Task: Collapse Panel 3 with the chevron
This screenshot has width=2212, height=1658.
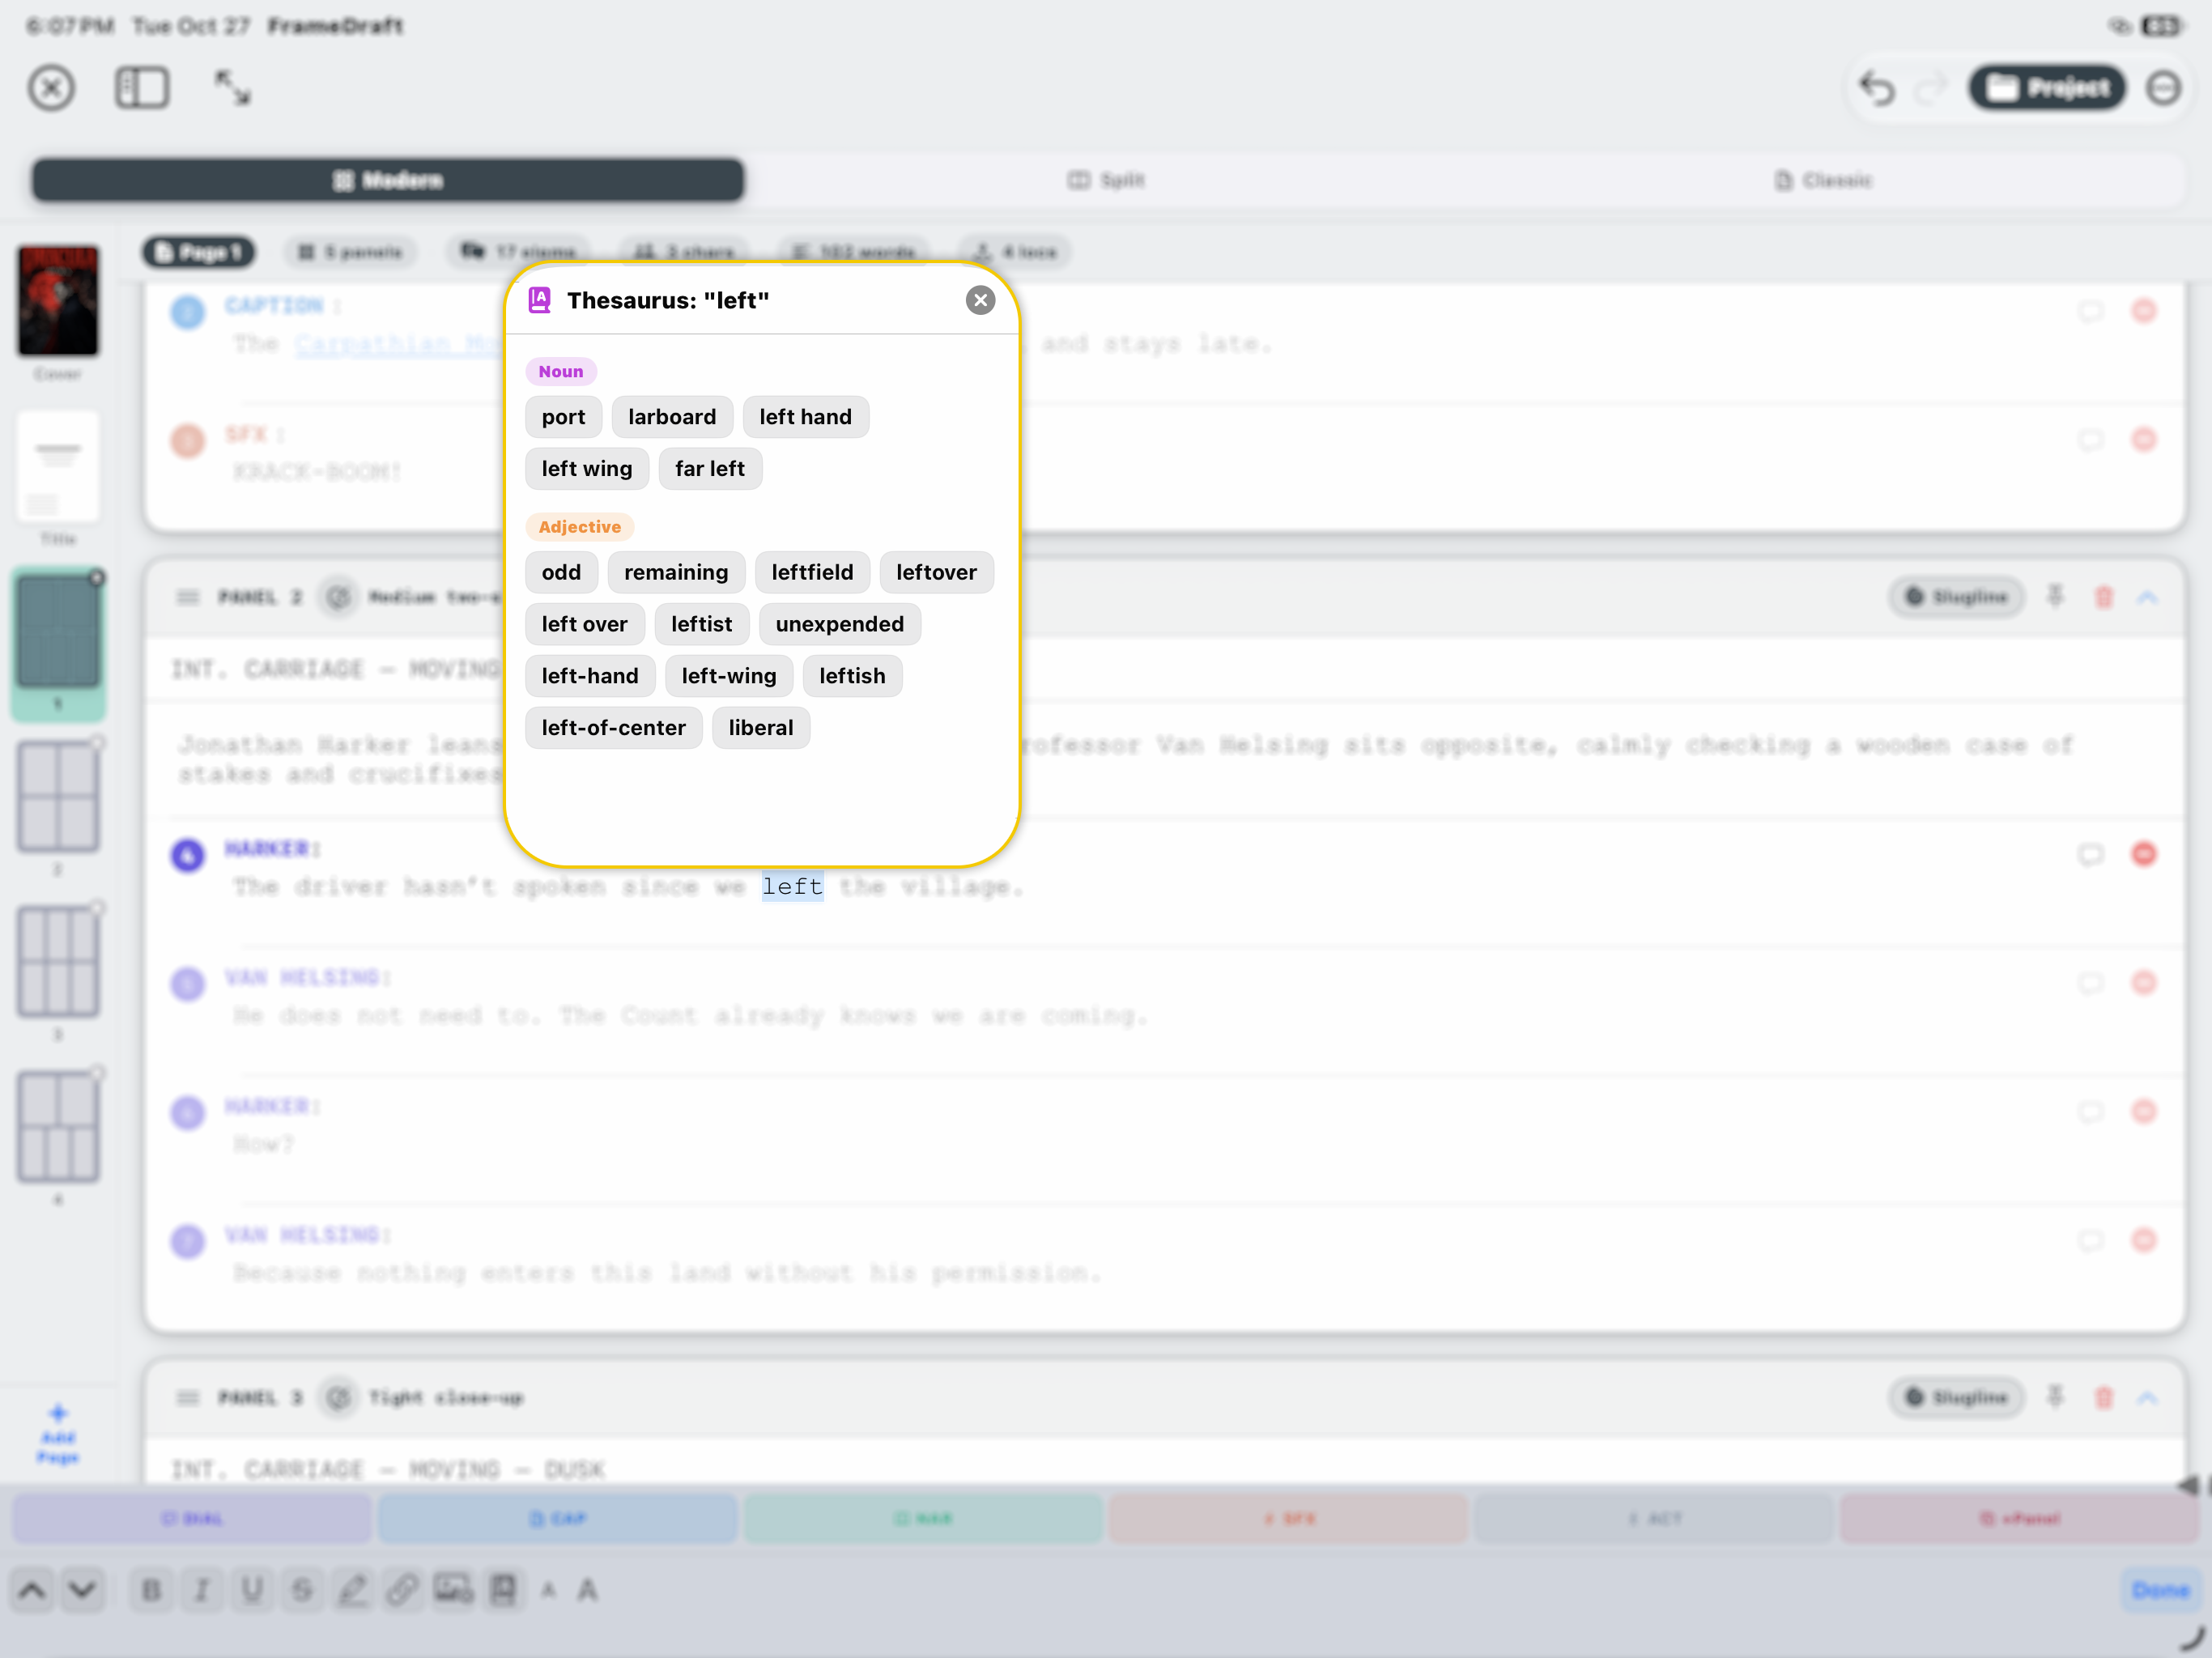Action: pyautogui.click(x=2148, y=1397)
